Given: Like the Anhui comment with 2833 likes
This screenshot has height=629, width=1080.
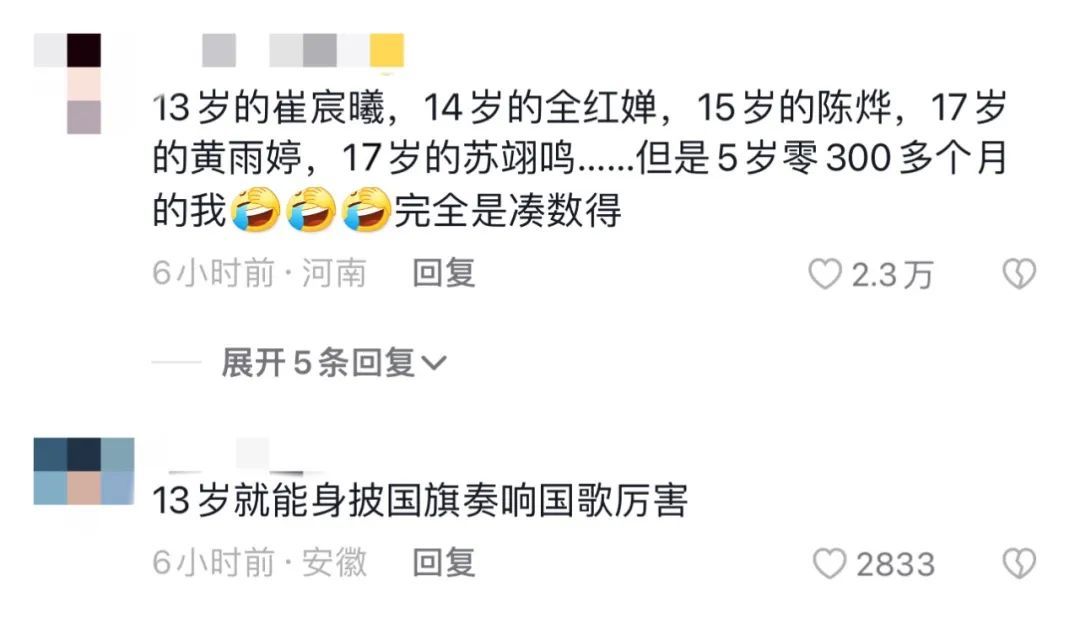Looking at the screenshot, I should click(829, 564).
